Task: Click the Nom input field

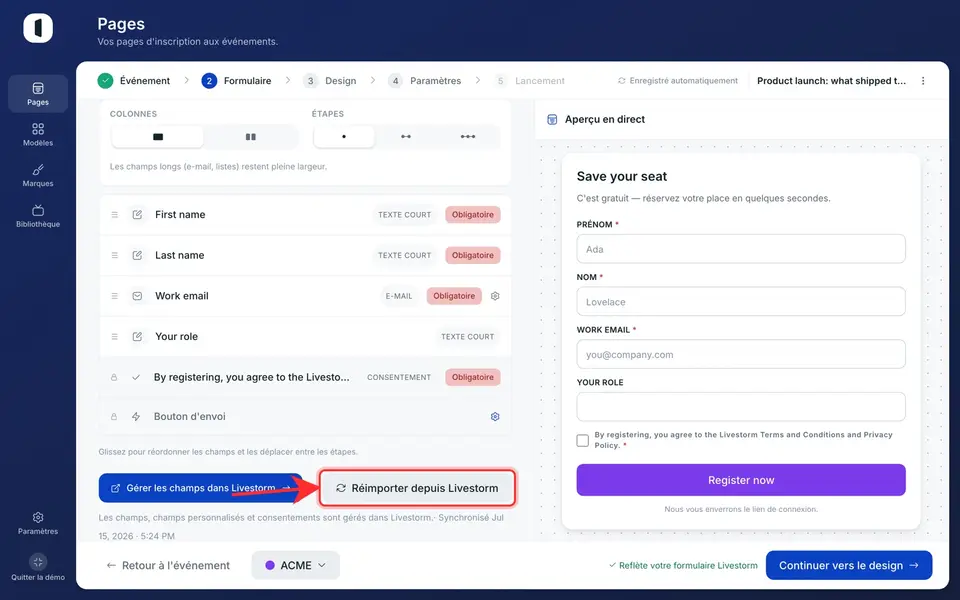Action: [741, 302]
